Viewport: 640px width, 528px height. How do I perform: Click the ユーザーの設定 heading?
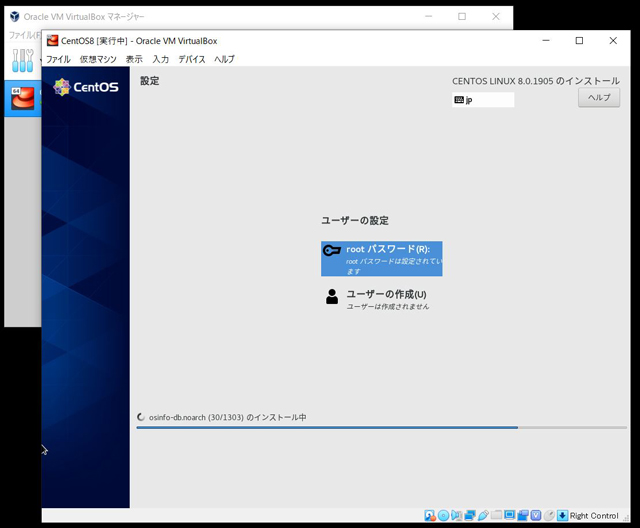(355, 220)
